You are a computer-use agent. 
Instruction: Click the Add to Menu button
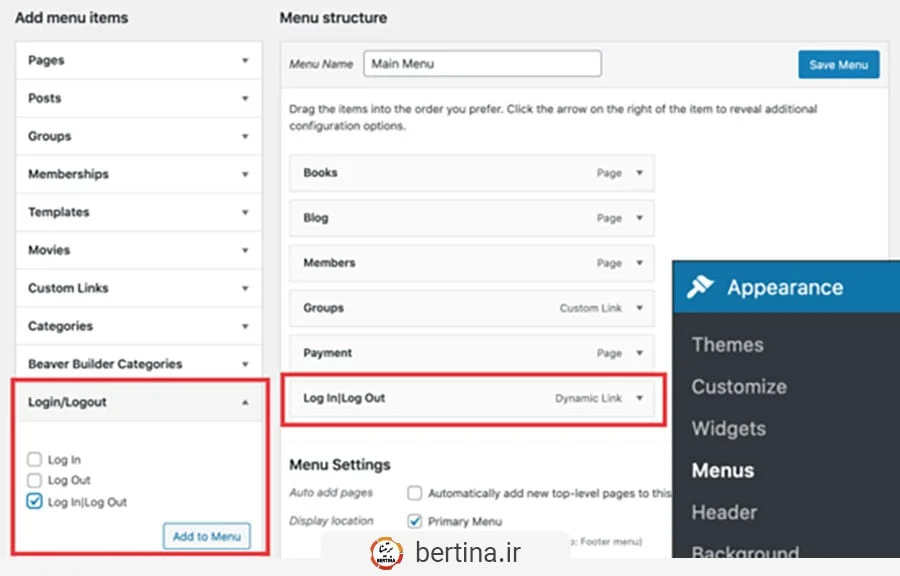[207, 537]
